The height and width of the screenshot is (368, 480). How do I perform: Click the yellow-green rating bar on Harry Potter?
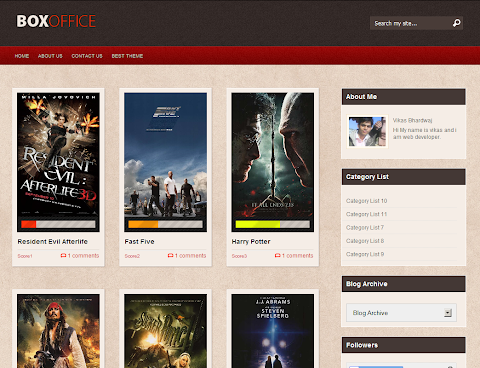coord(258,224)
